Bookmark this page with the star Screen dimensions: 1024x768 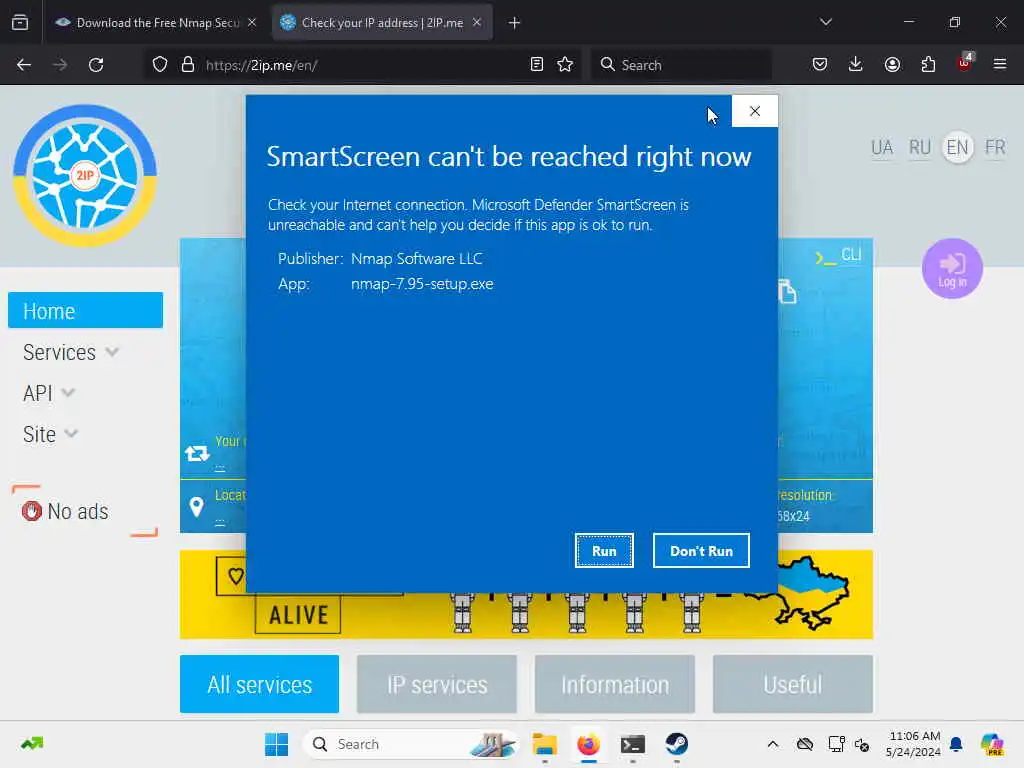click(x=565, y=65)
